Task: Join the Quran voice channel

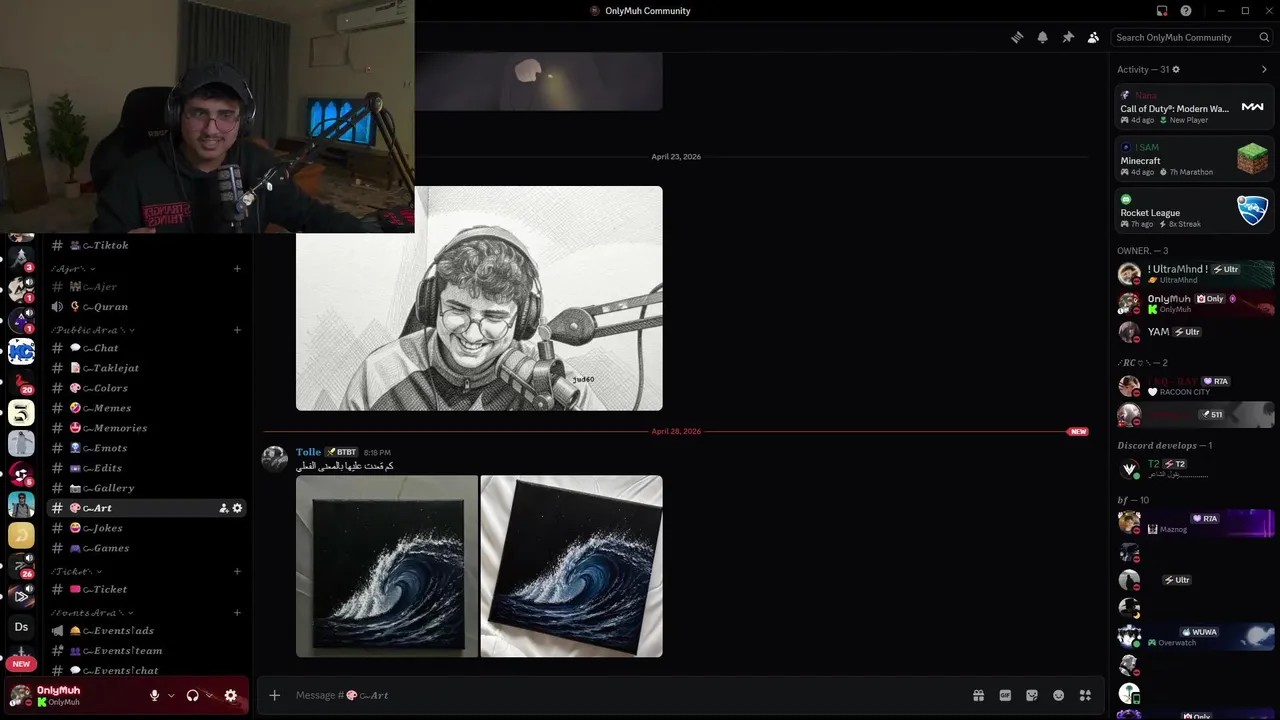Action: [x=147, y=307]
